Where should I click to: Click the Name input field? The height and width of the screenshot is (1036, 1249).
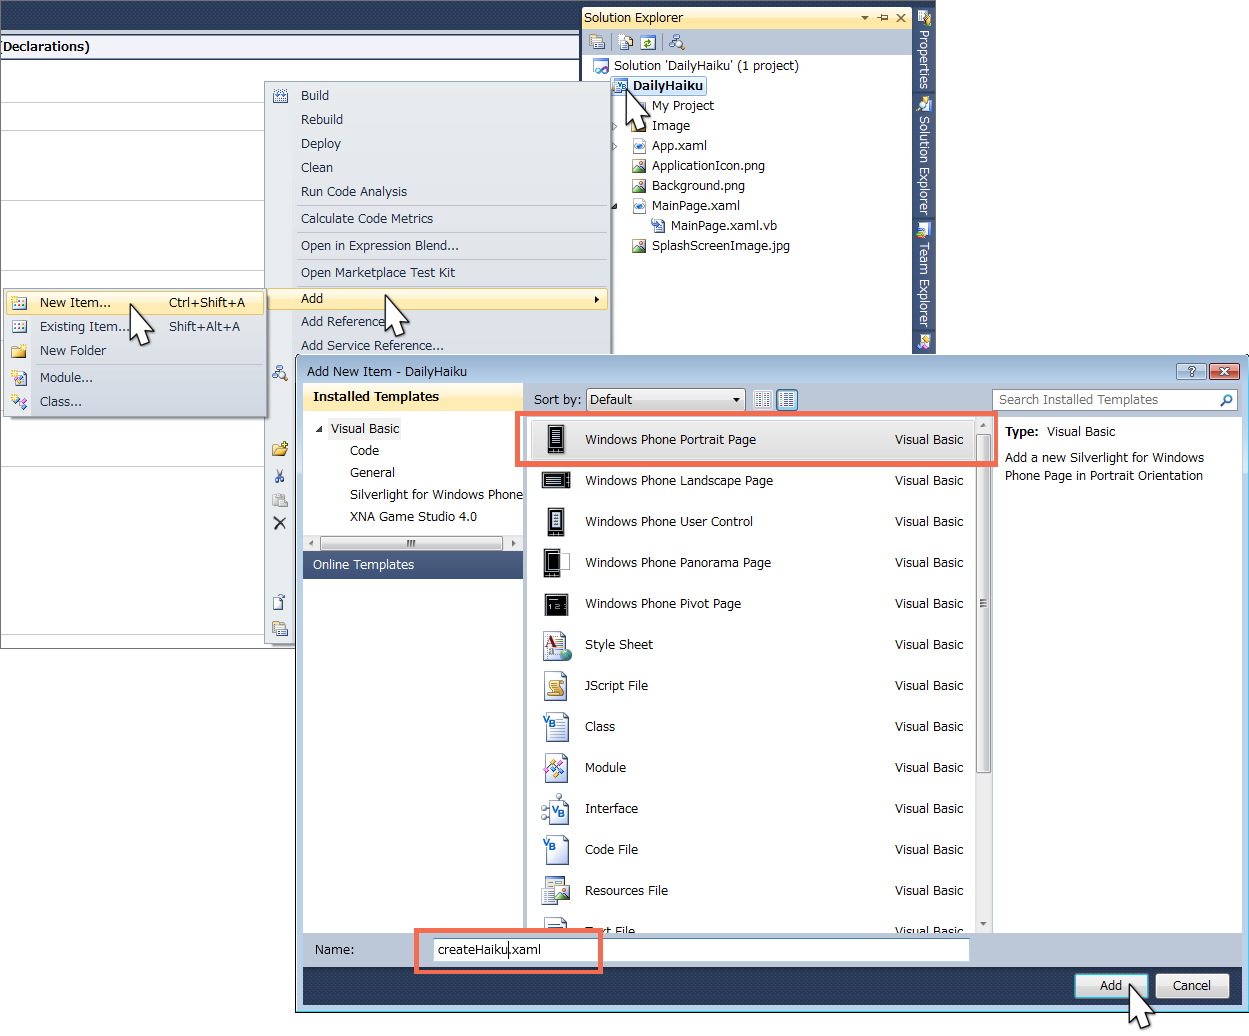[701, 950]
